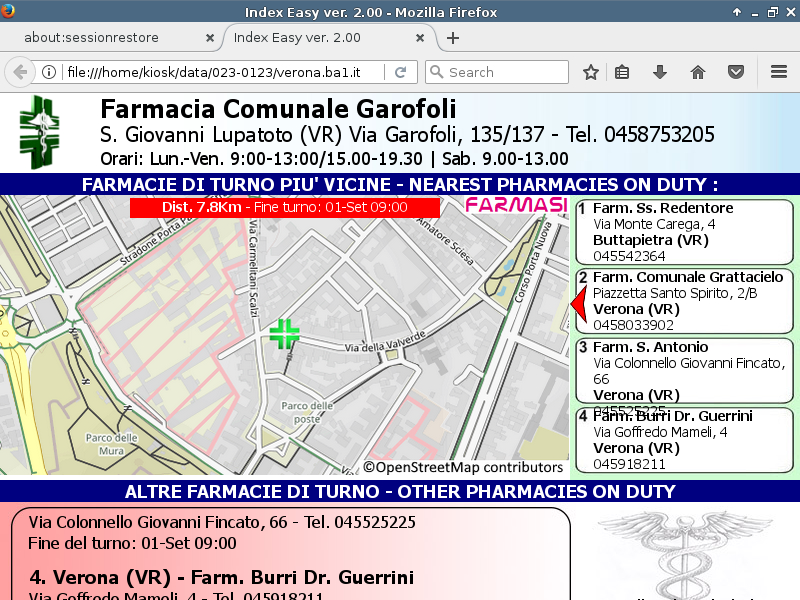
Task: Reload the current page
Action: [400, 72]
